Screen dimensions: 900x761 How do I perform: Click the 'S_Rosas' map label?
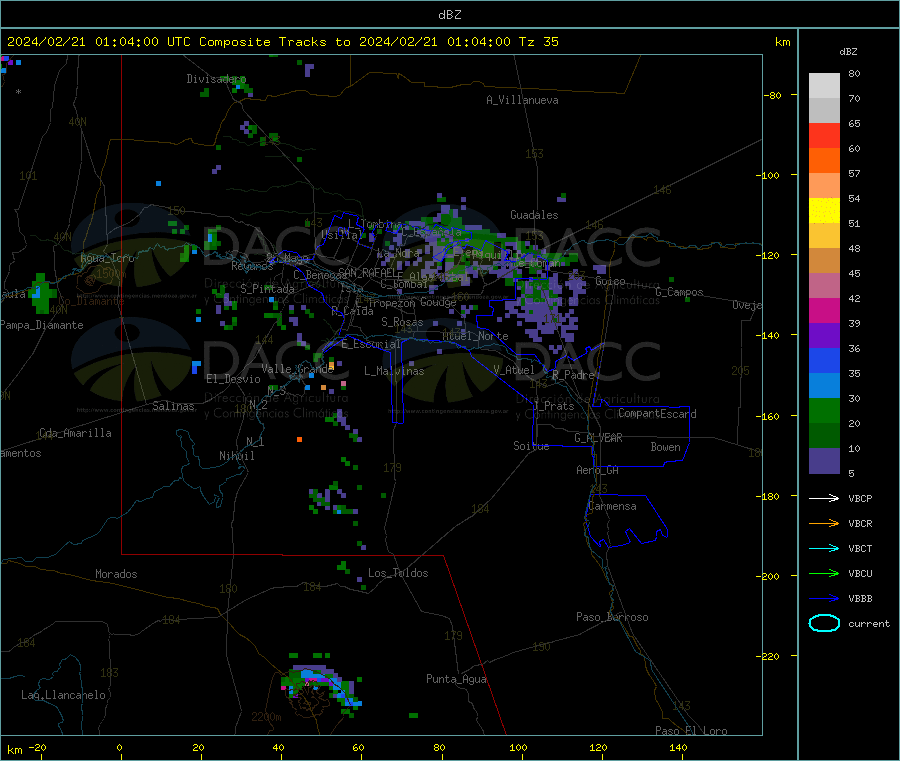(x=402, y=322)
